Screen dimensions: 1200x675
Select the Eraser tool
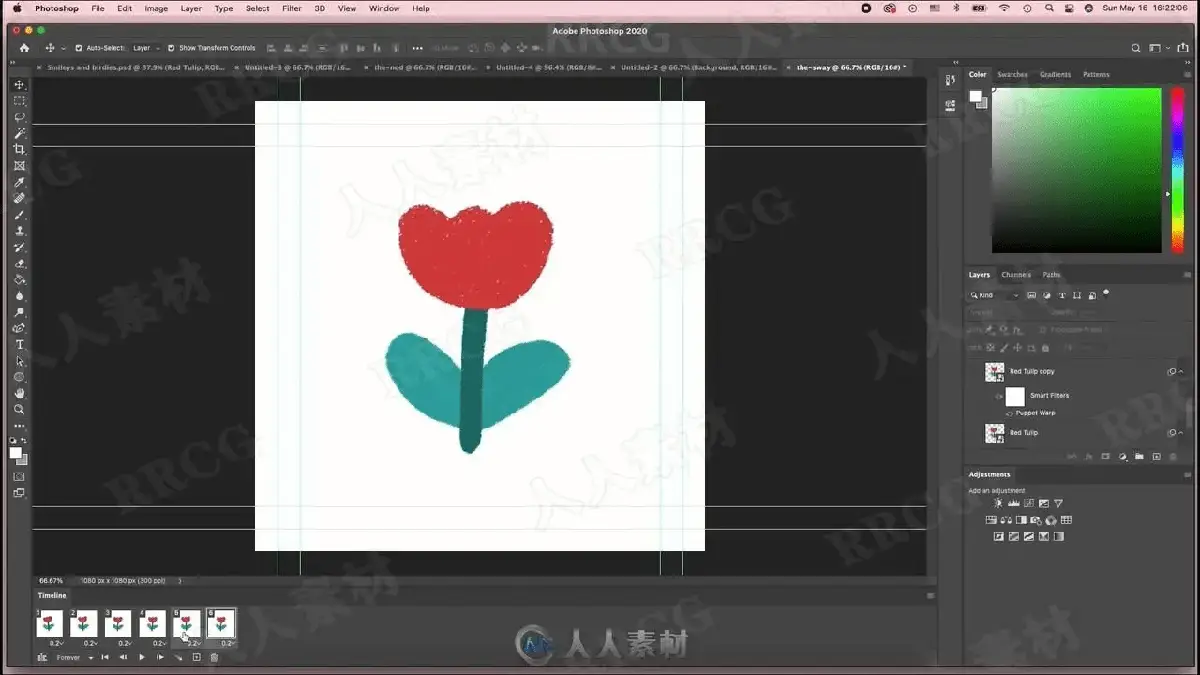coord(19,264)
